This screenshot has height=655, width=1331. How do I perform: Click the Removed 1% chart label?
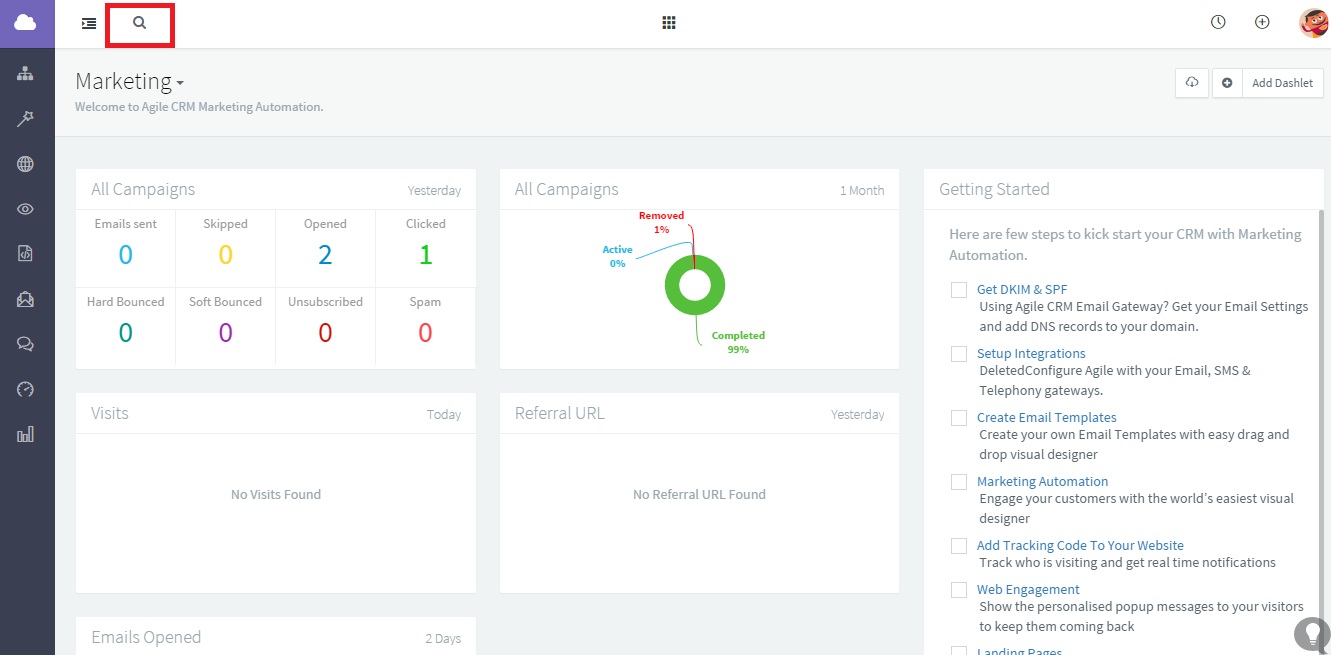click(x=661, y=222)
